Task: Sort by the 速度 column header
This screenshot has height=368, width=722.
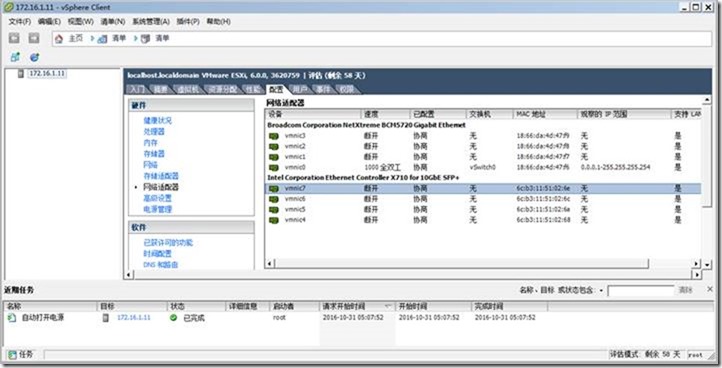Action: [x=386, y=114]
